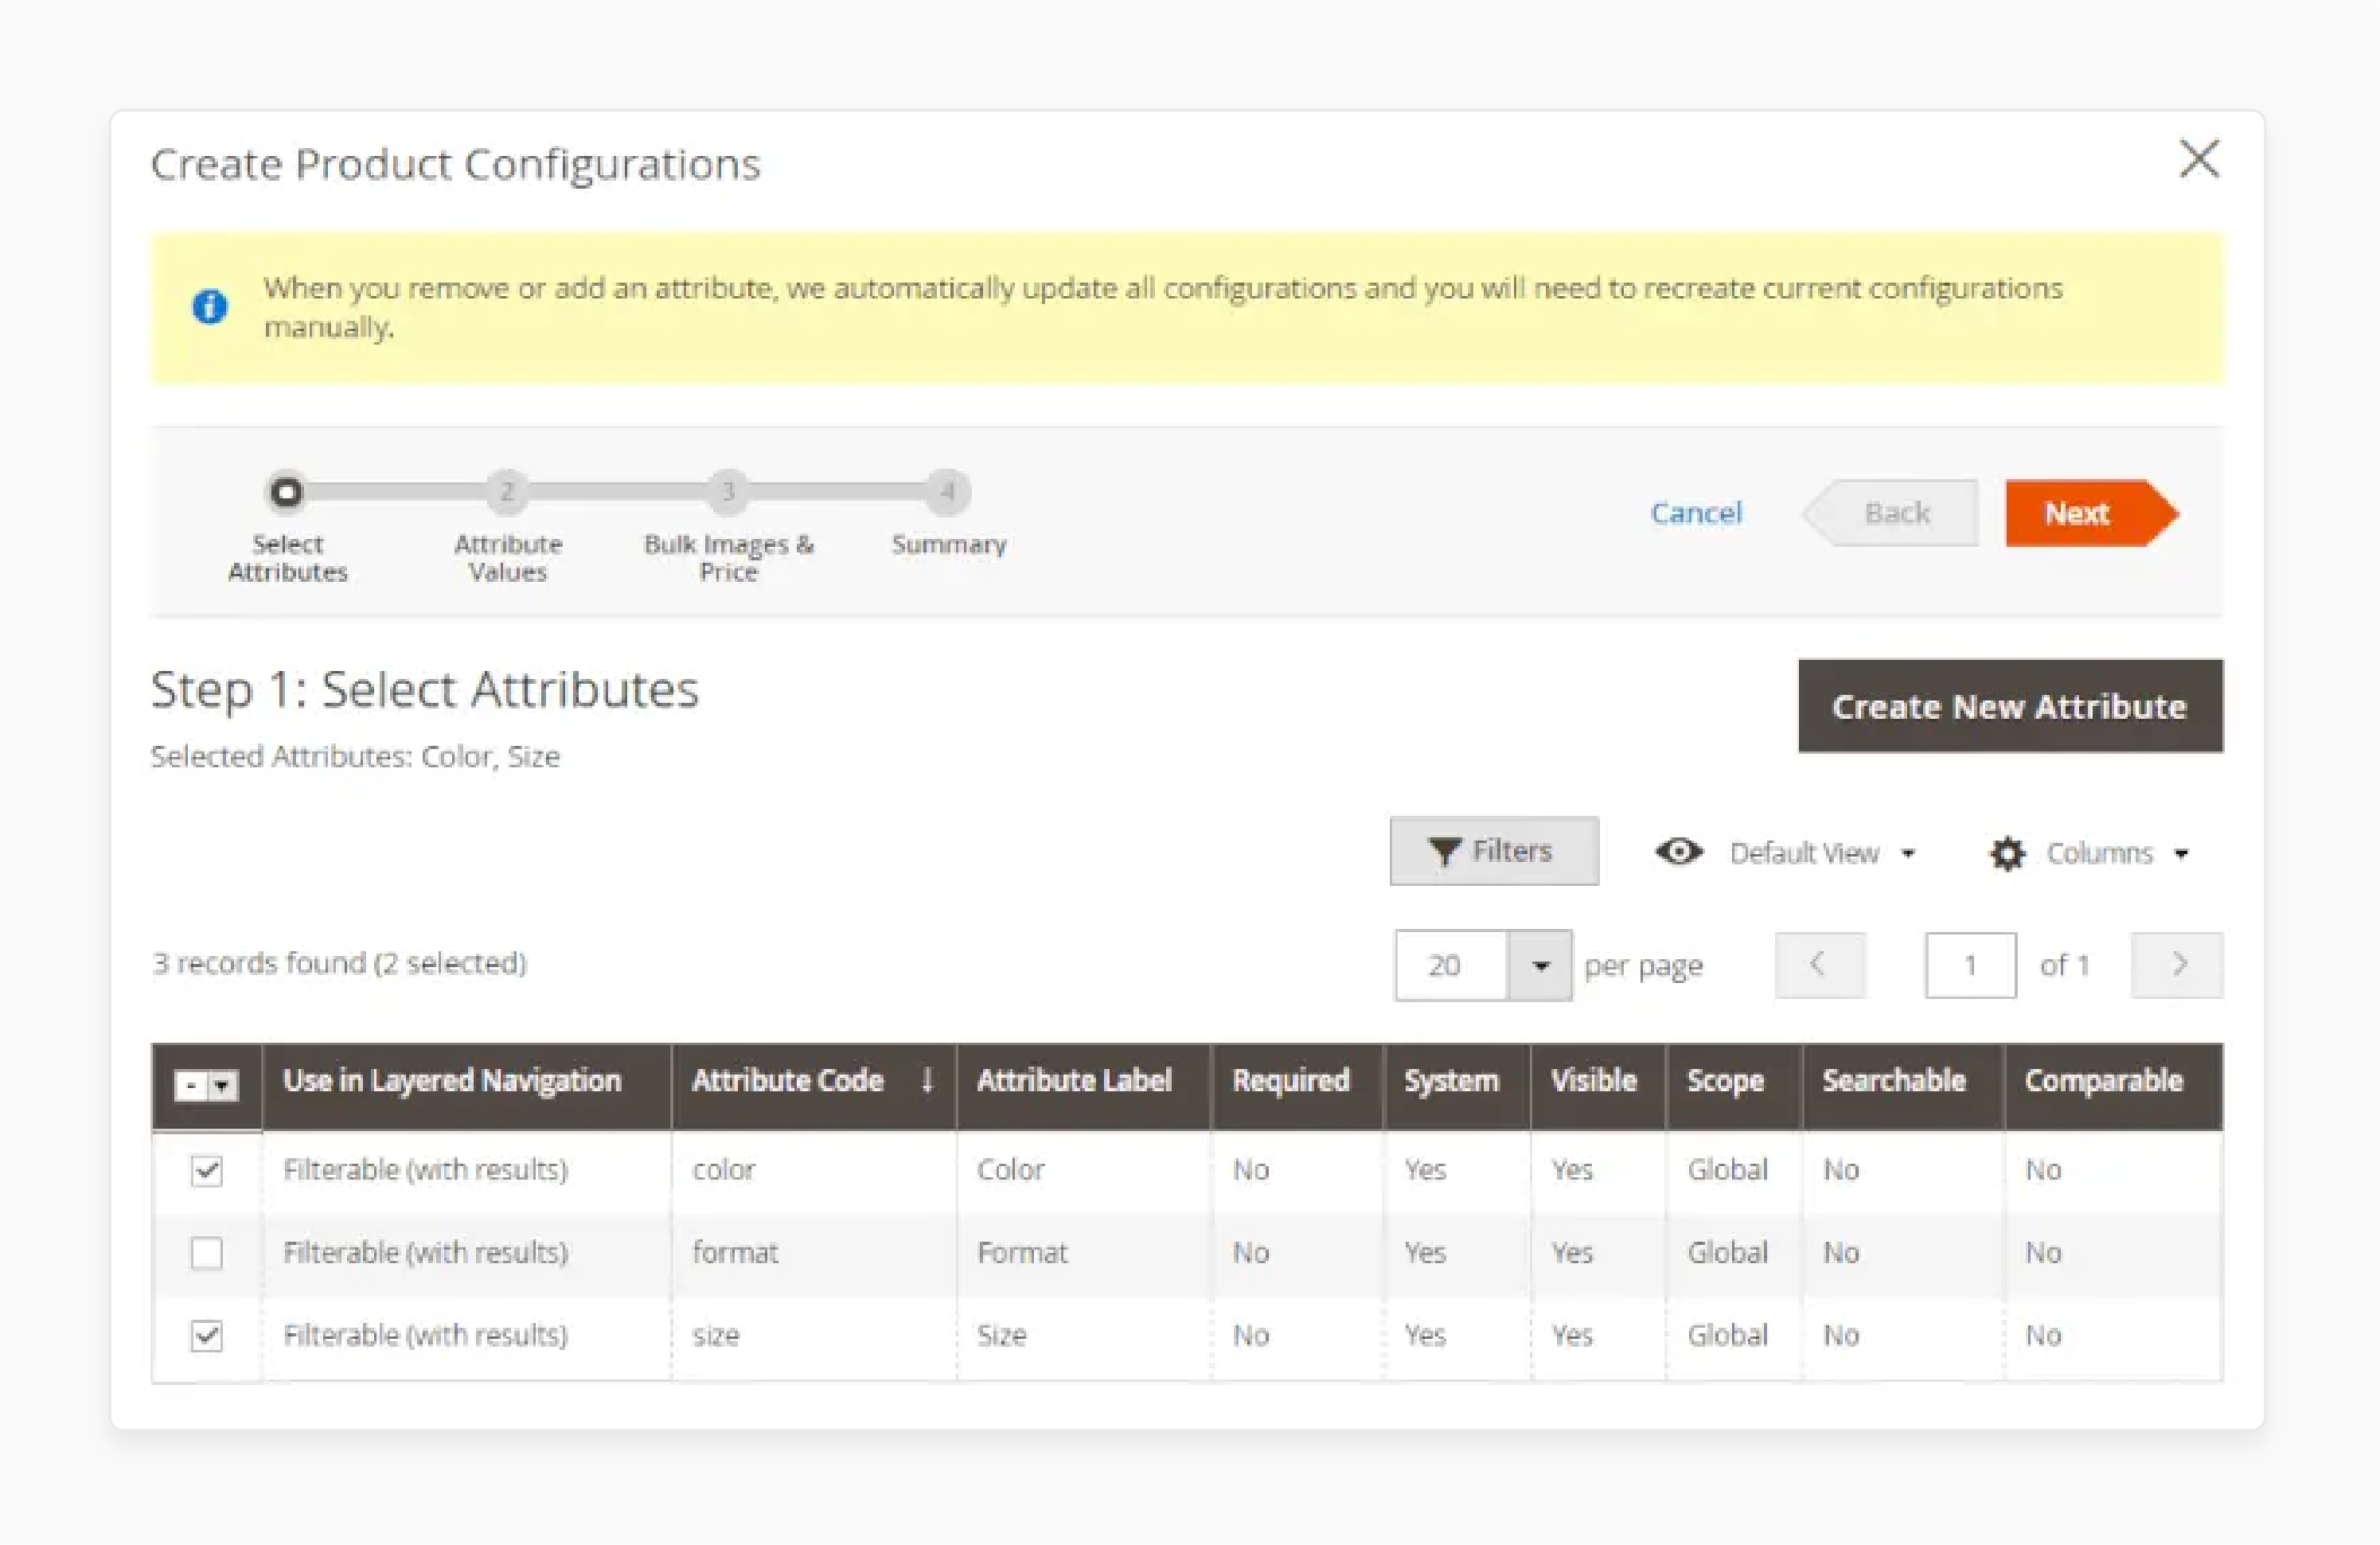Expand the Default View dropdown
Viewport: 2380px width, 1545px height.
(1822, 853)
